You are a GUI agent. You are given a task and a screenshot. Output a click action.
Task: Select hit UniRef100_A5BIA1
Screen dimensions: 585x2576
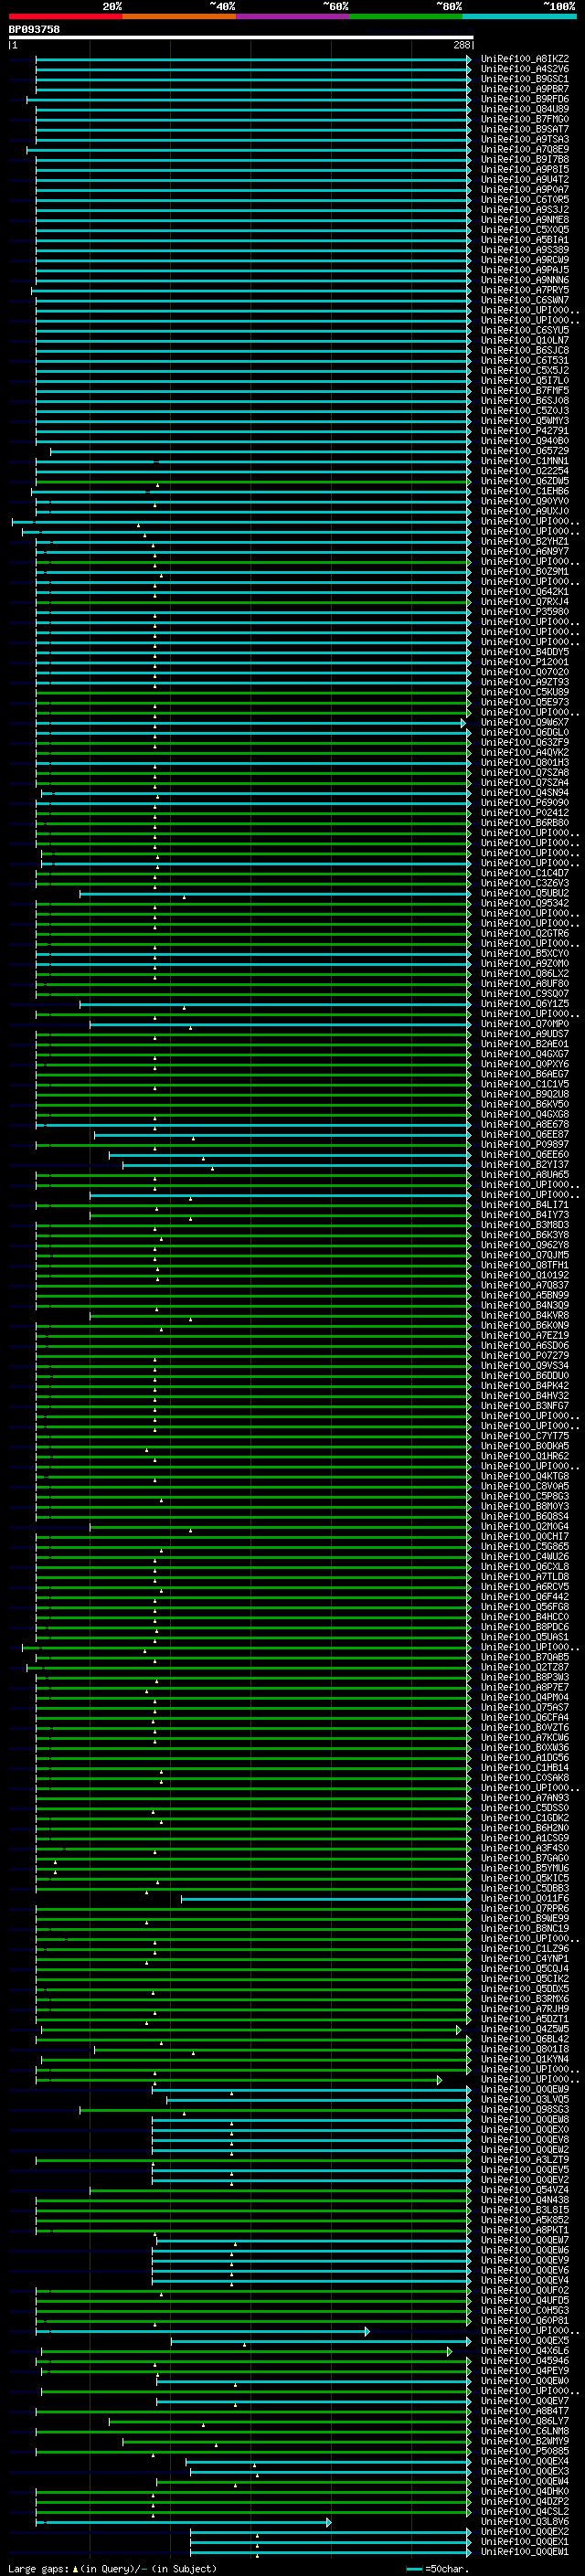(x=525, y=240)
